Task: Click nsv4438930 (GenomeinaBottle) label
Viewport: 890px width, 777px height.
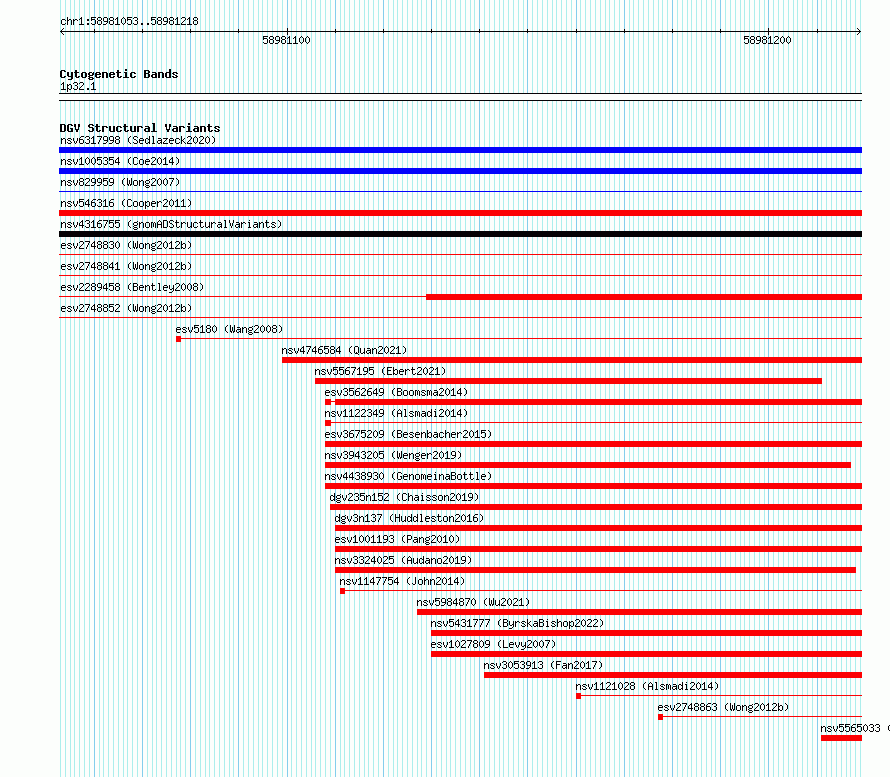Action: pyautogui.click(x=408, y=476)
